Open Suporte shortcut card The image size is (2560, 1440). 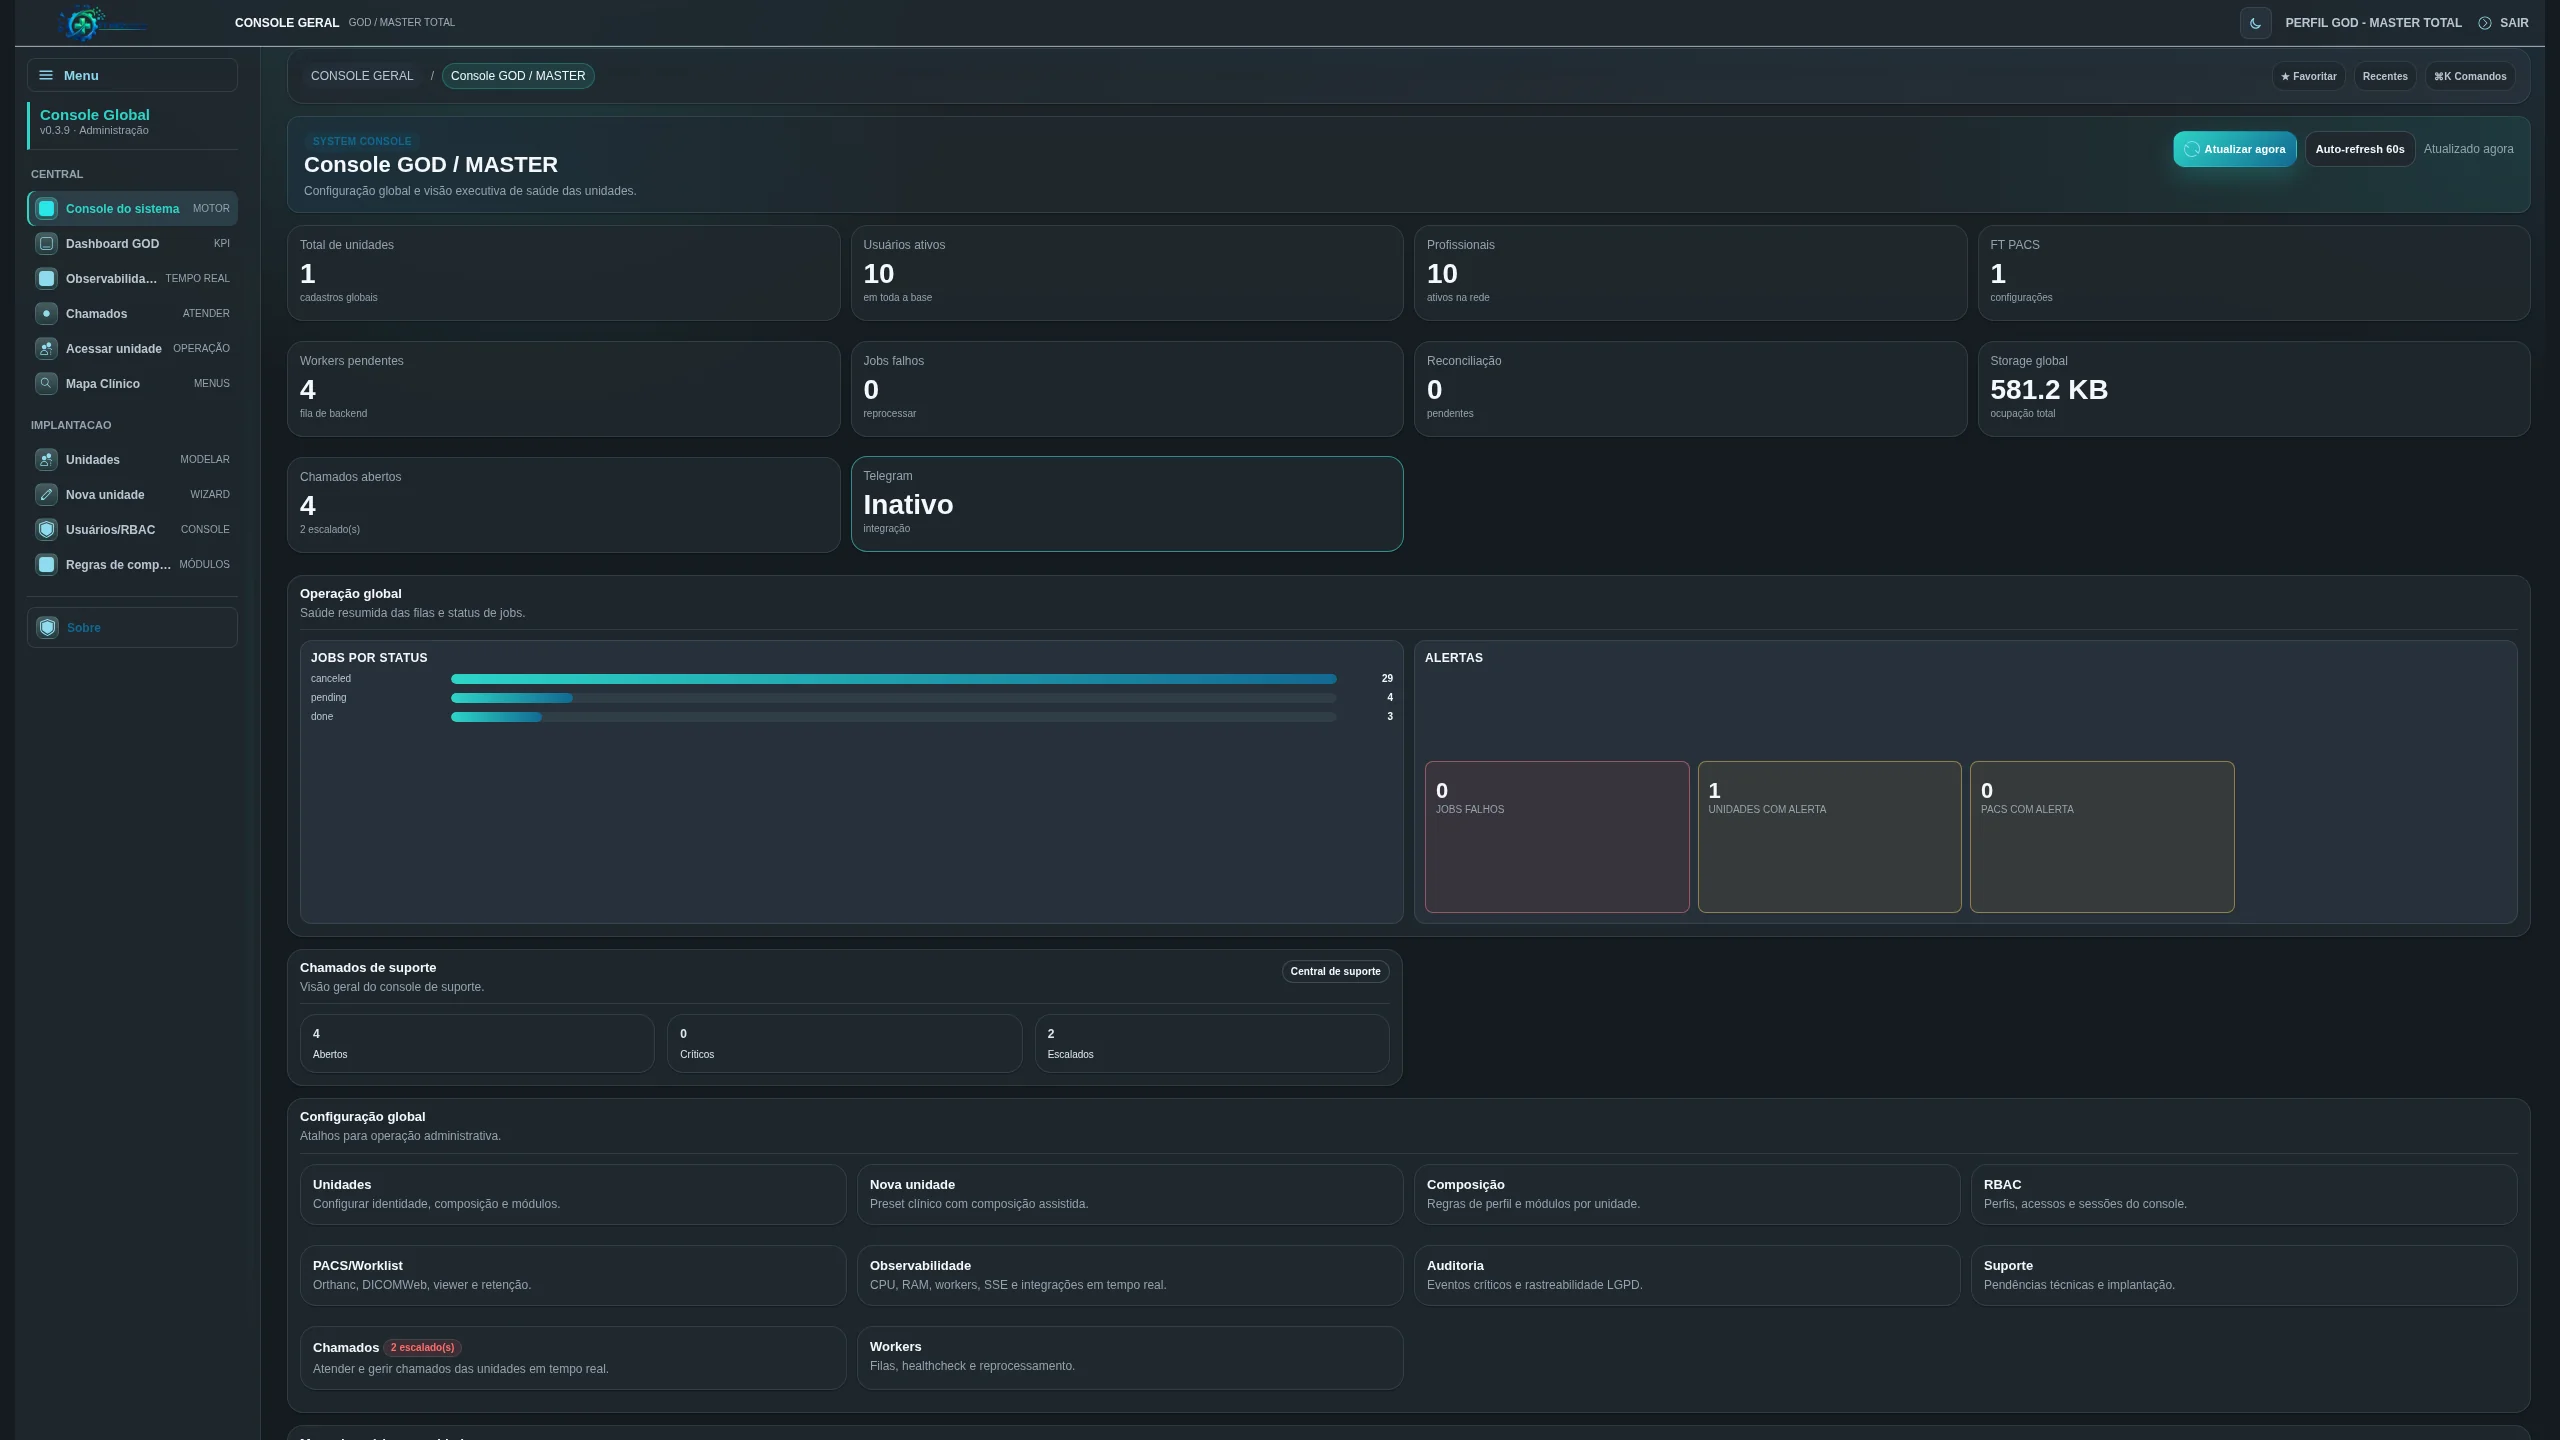tap(2244, 1275)
